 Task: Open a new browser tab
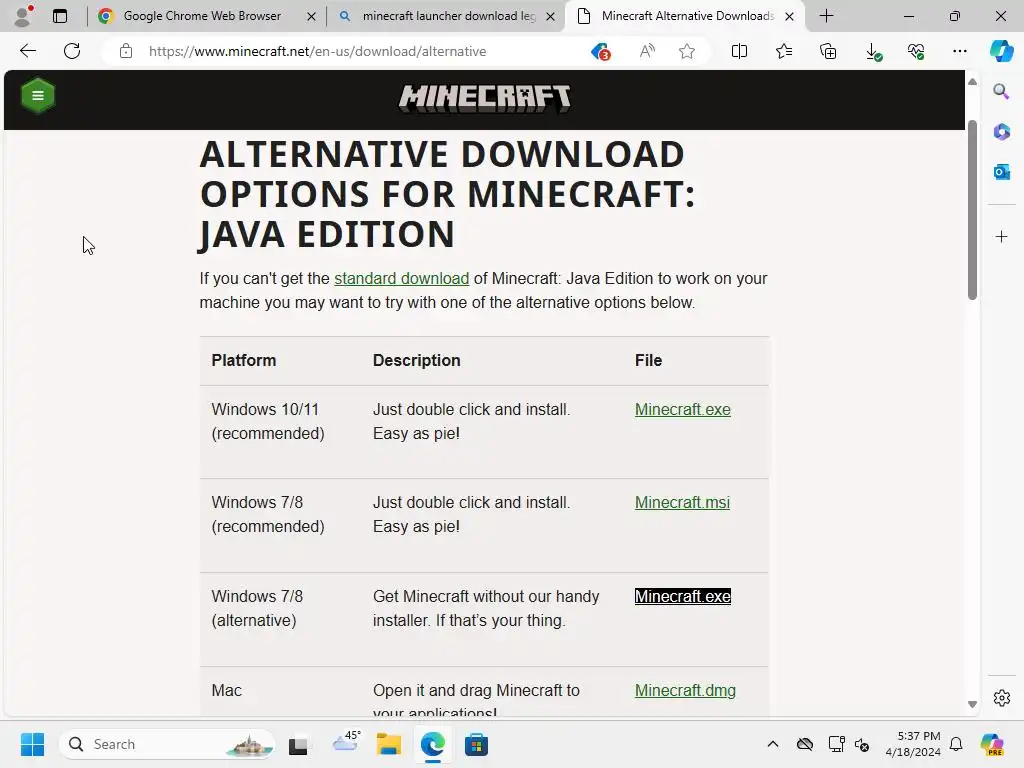pyautogui.click(x=826, y=16)
